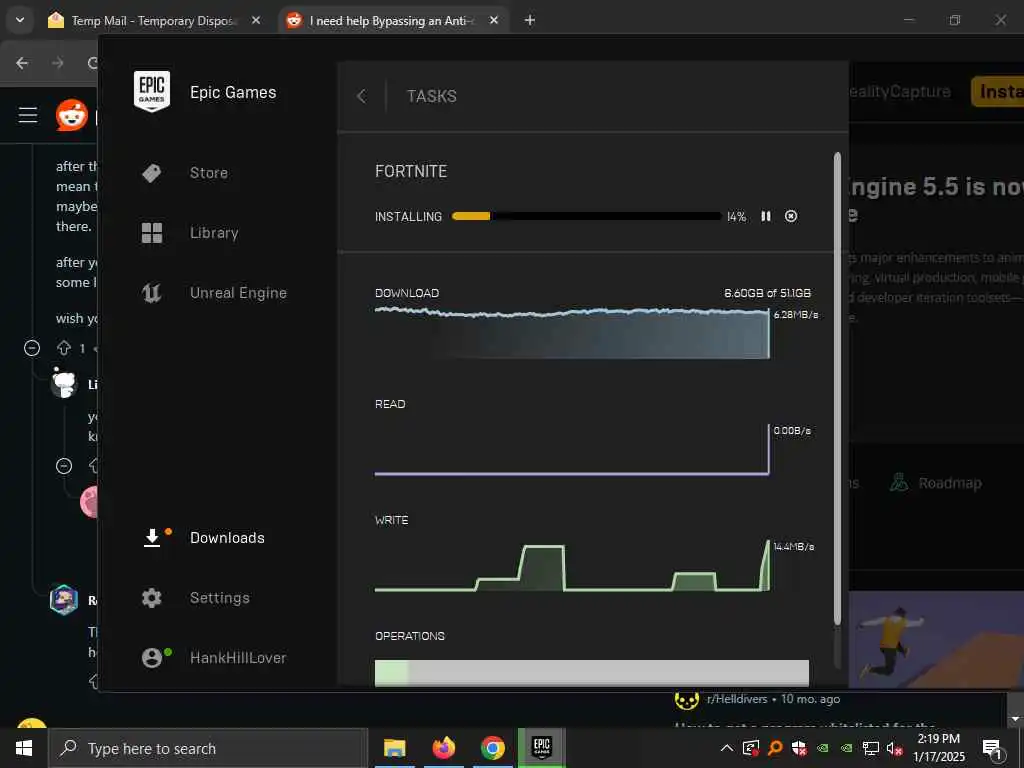Click browser forward arrow
Image resolution: width=1024 pixels, height=768 pixels.
coord(57,63)
